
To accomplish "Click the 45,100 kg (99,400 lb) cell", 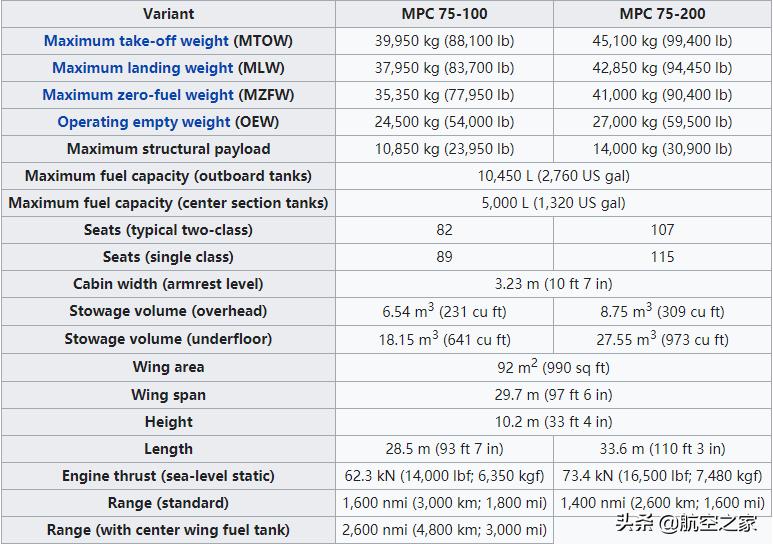I will [662, 41].
